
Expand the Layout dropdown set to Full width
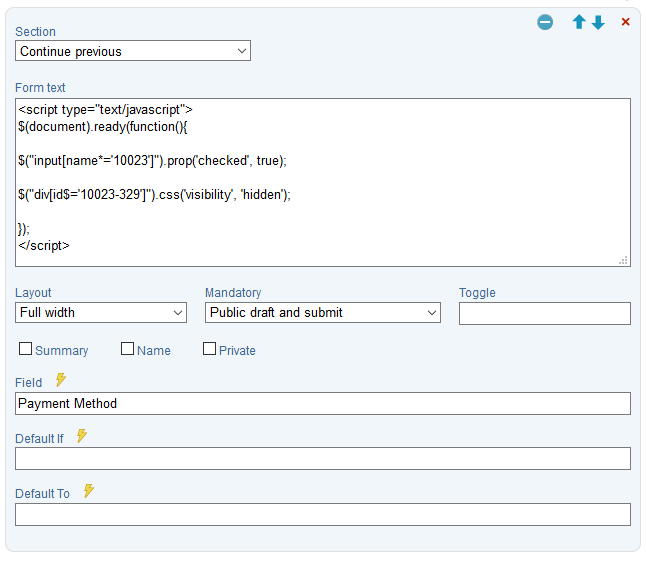(101, 313)
